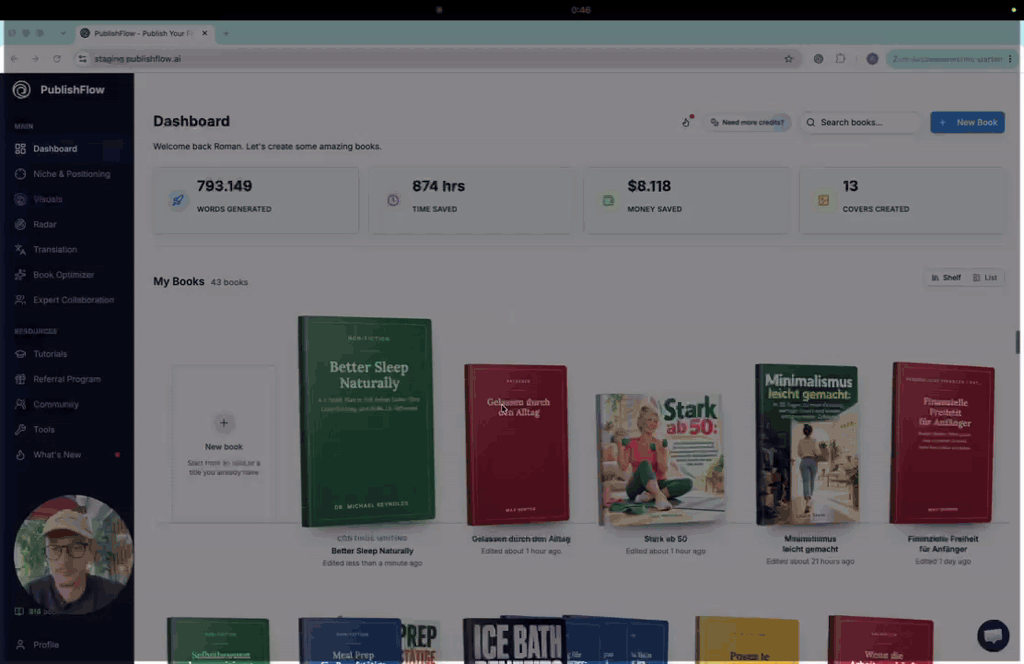Click the Covers Created image icon
Viewport: 1024px width, 664px height.
coord(824,200)
